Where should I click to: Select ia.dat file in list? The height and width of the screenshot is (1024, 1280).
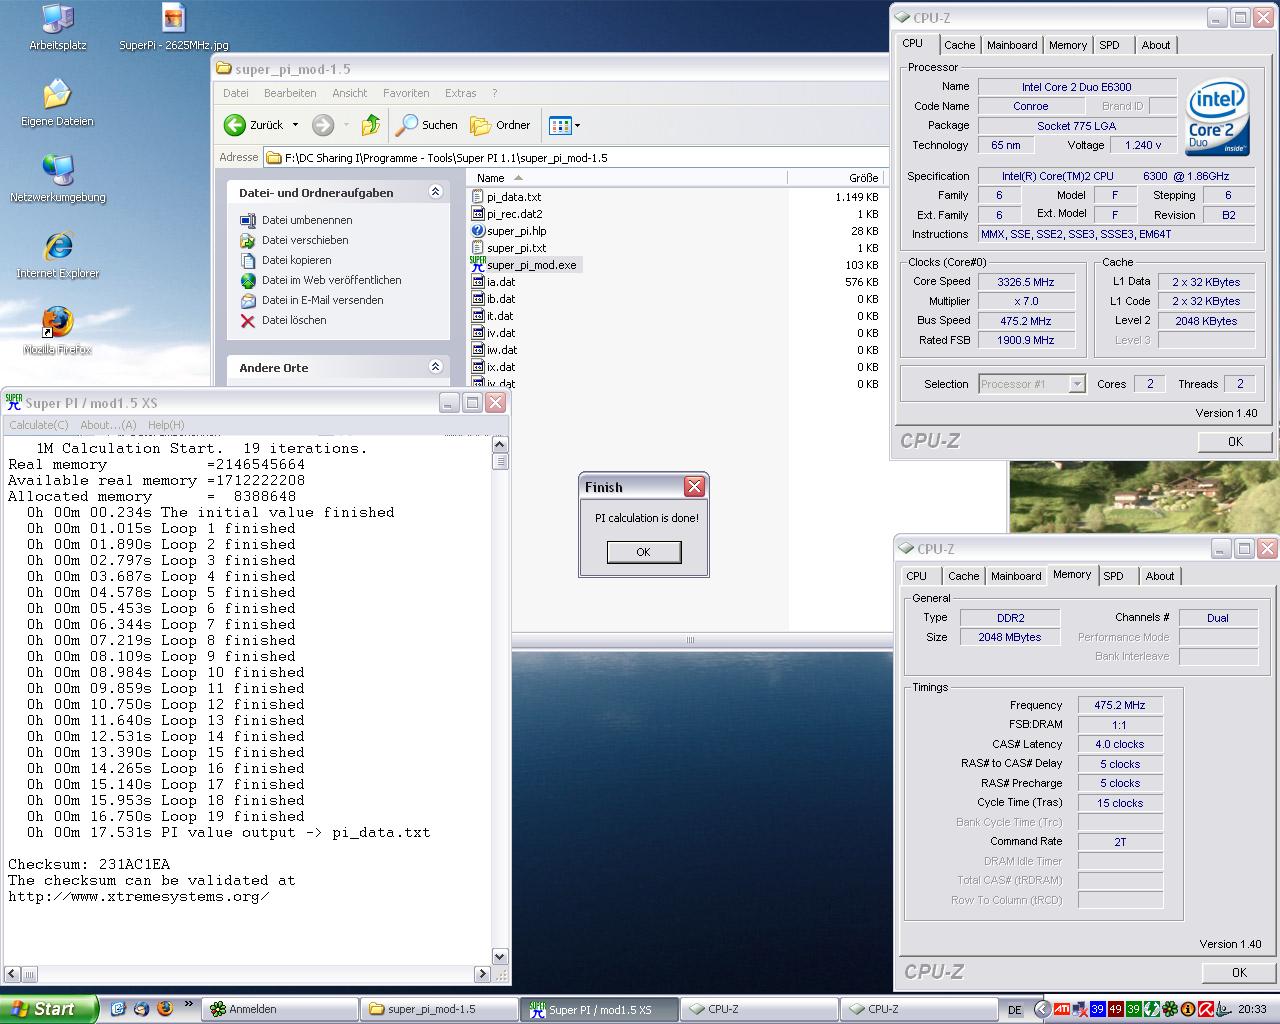pyautogui.click(x=501, y=282)
